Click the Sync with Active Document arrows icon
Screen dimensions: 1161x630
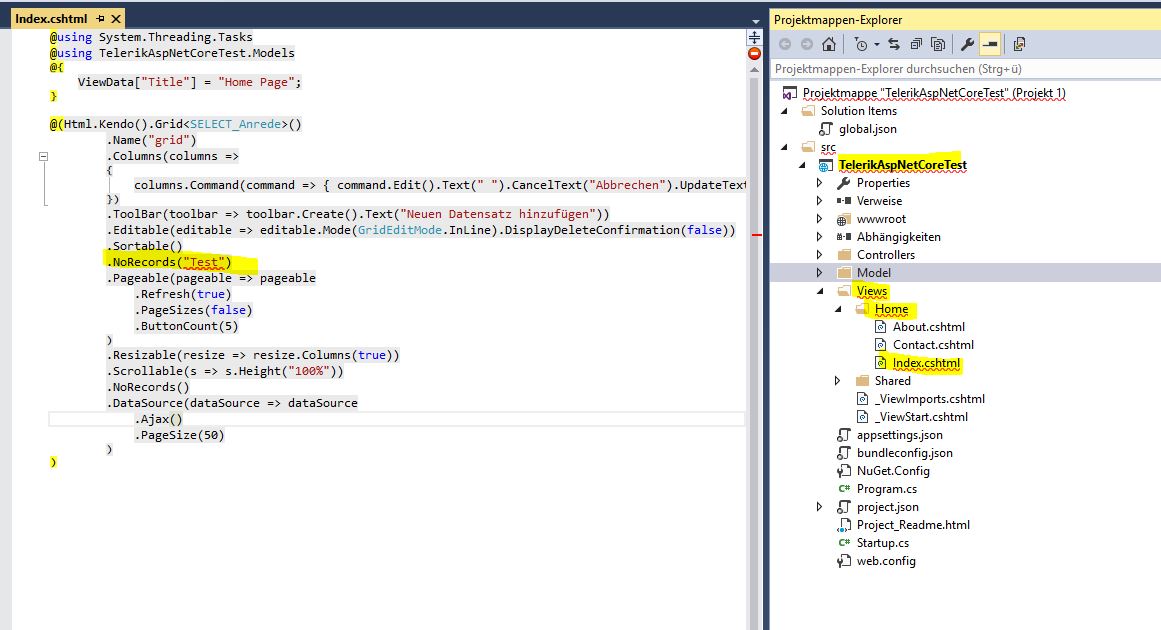(893, 44)
